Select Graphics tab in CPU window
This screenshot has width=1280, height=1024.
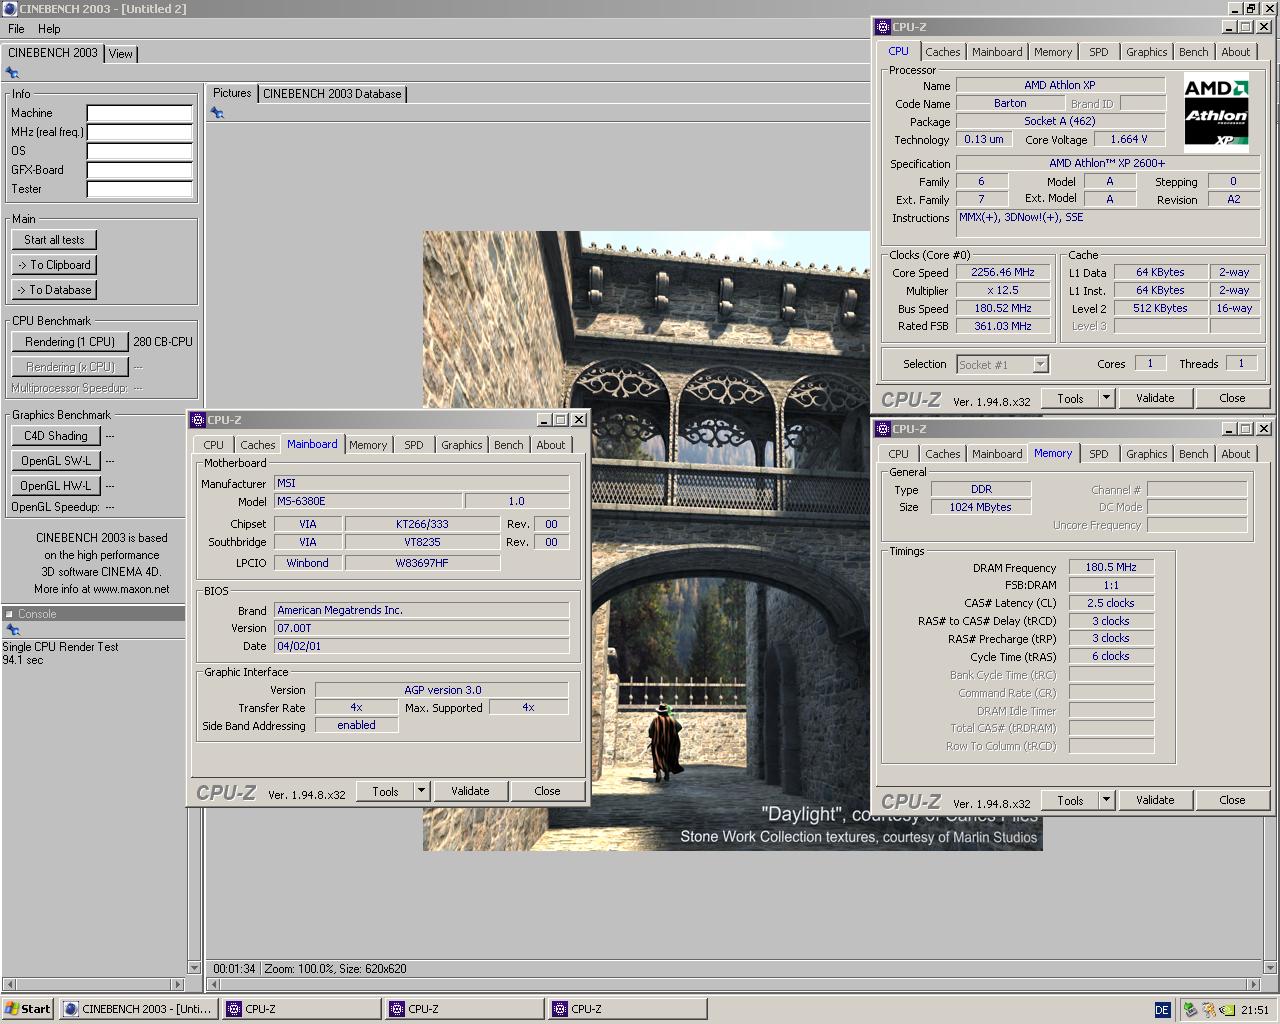click(x=1146, y=52)
